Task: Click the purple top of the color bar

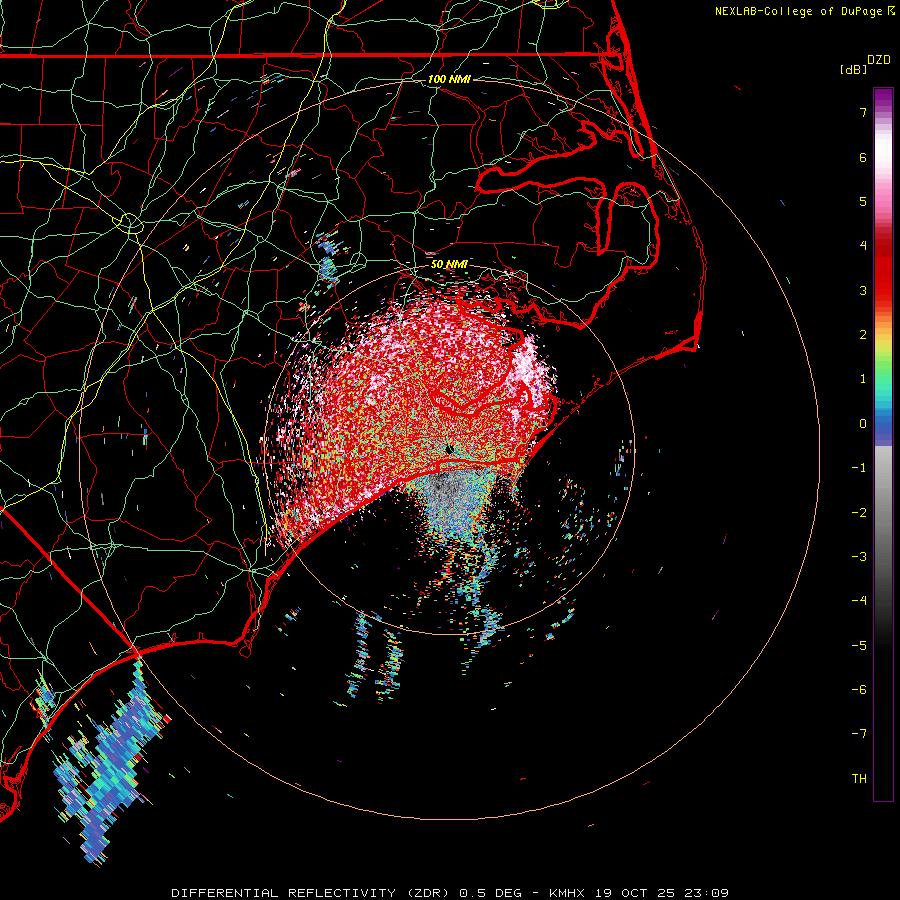Action: point(883,95)
